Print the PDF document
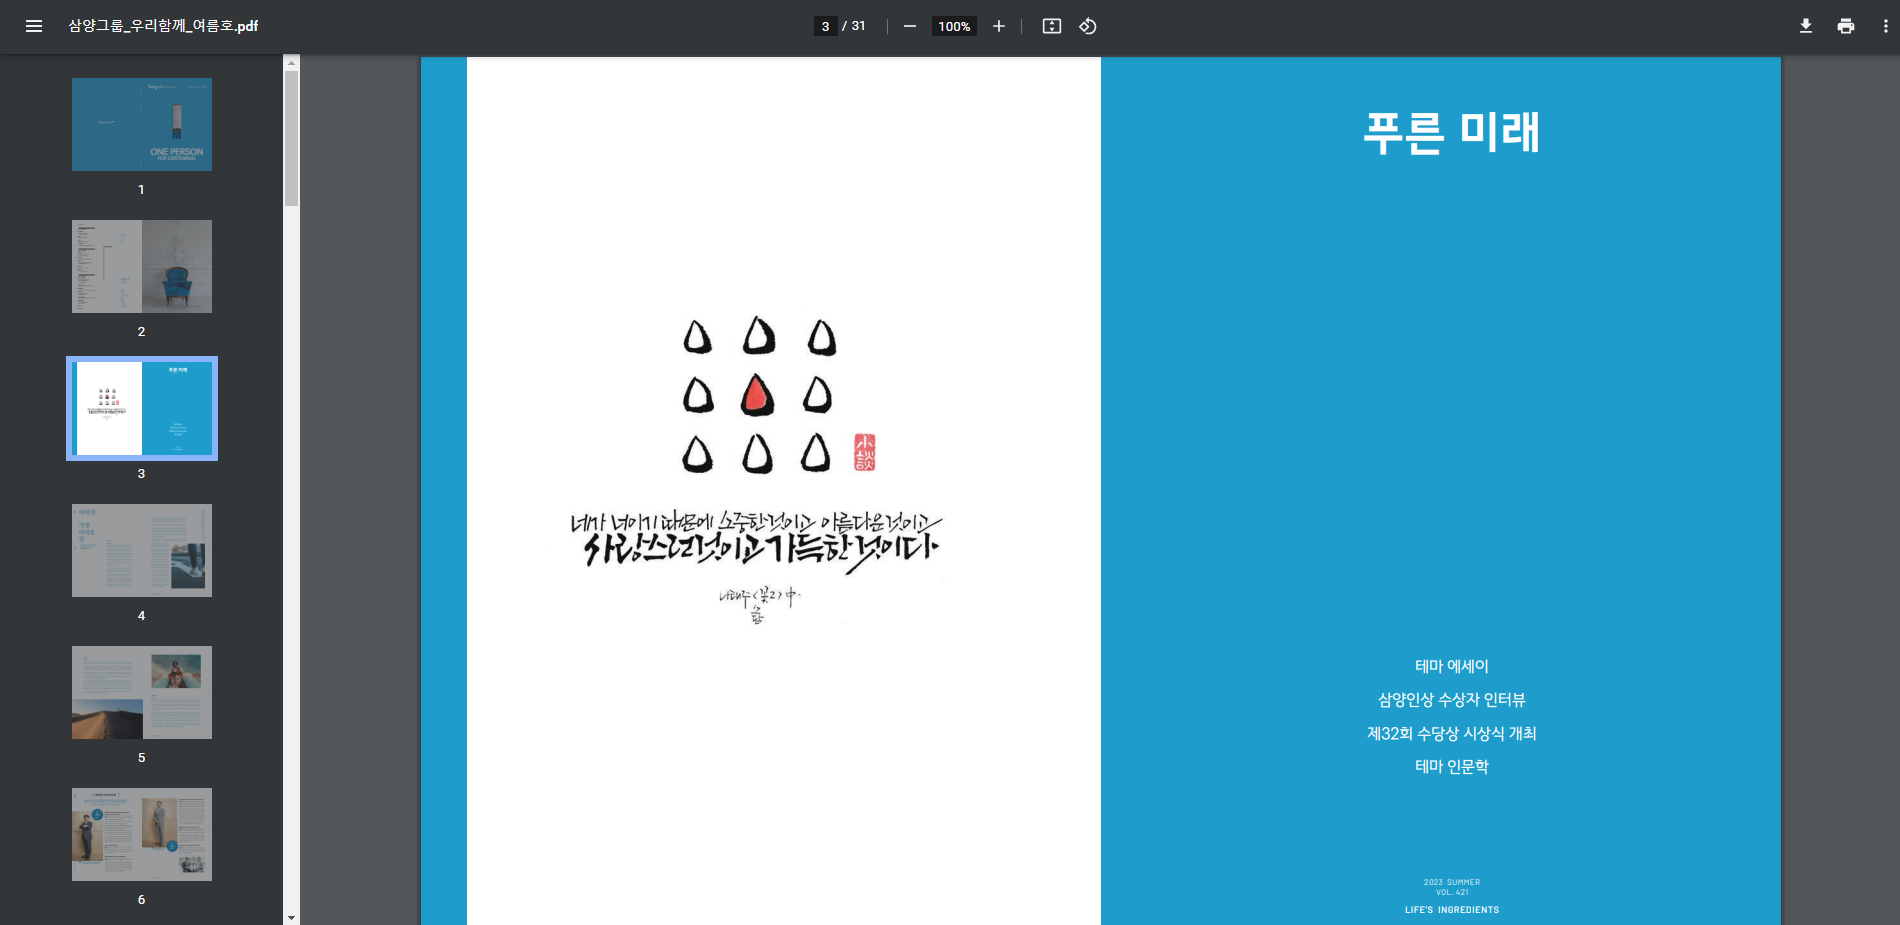1900x925 pixels. tap(1845, 26)
